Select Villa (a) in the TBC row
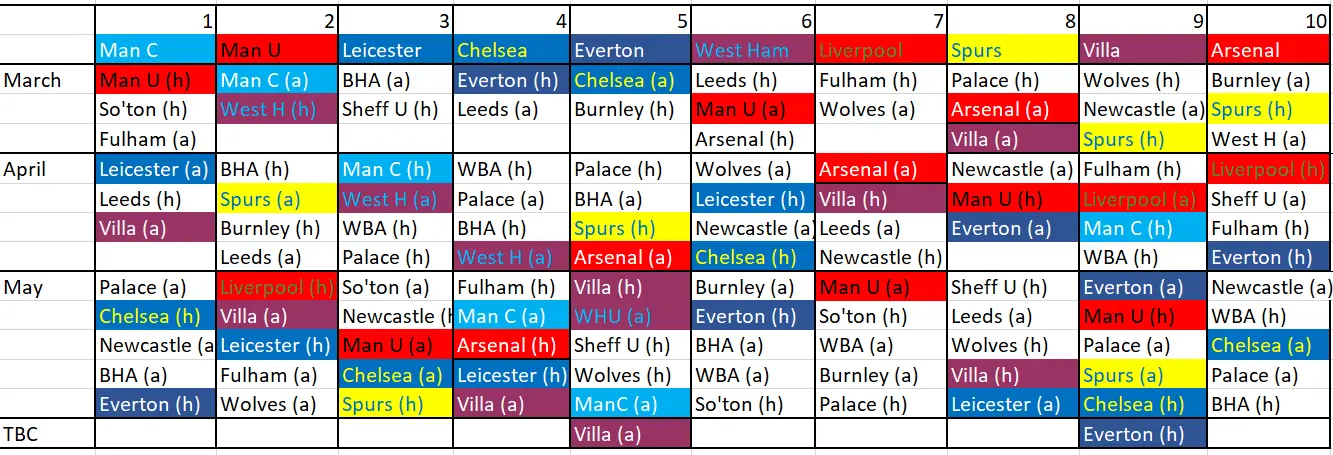Screen dimensions: 1333x455 click(x=630, y=434)
